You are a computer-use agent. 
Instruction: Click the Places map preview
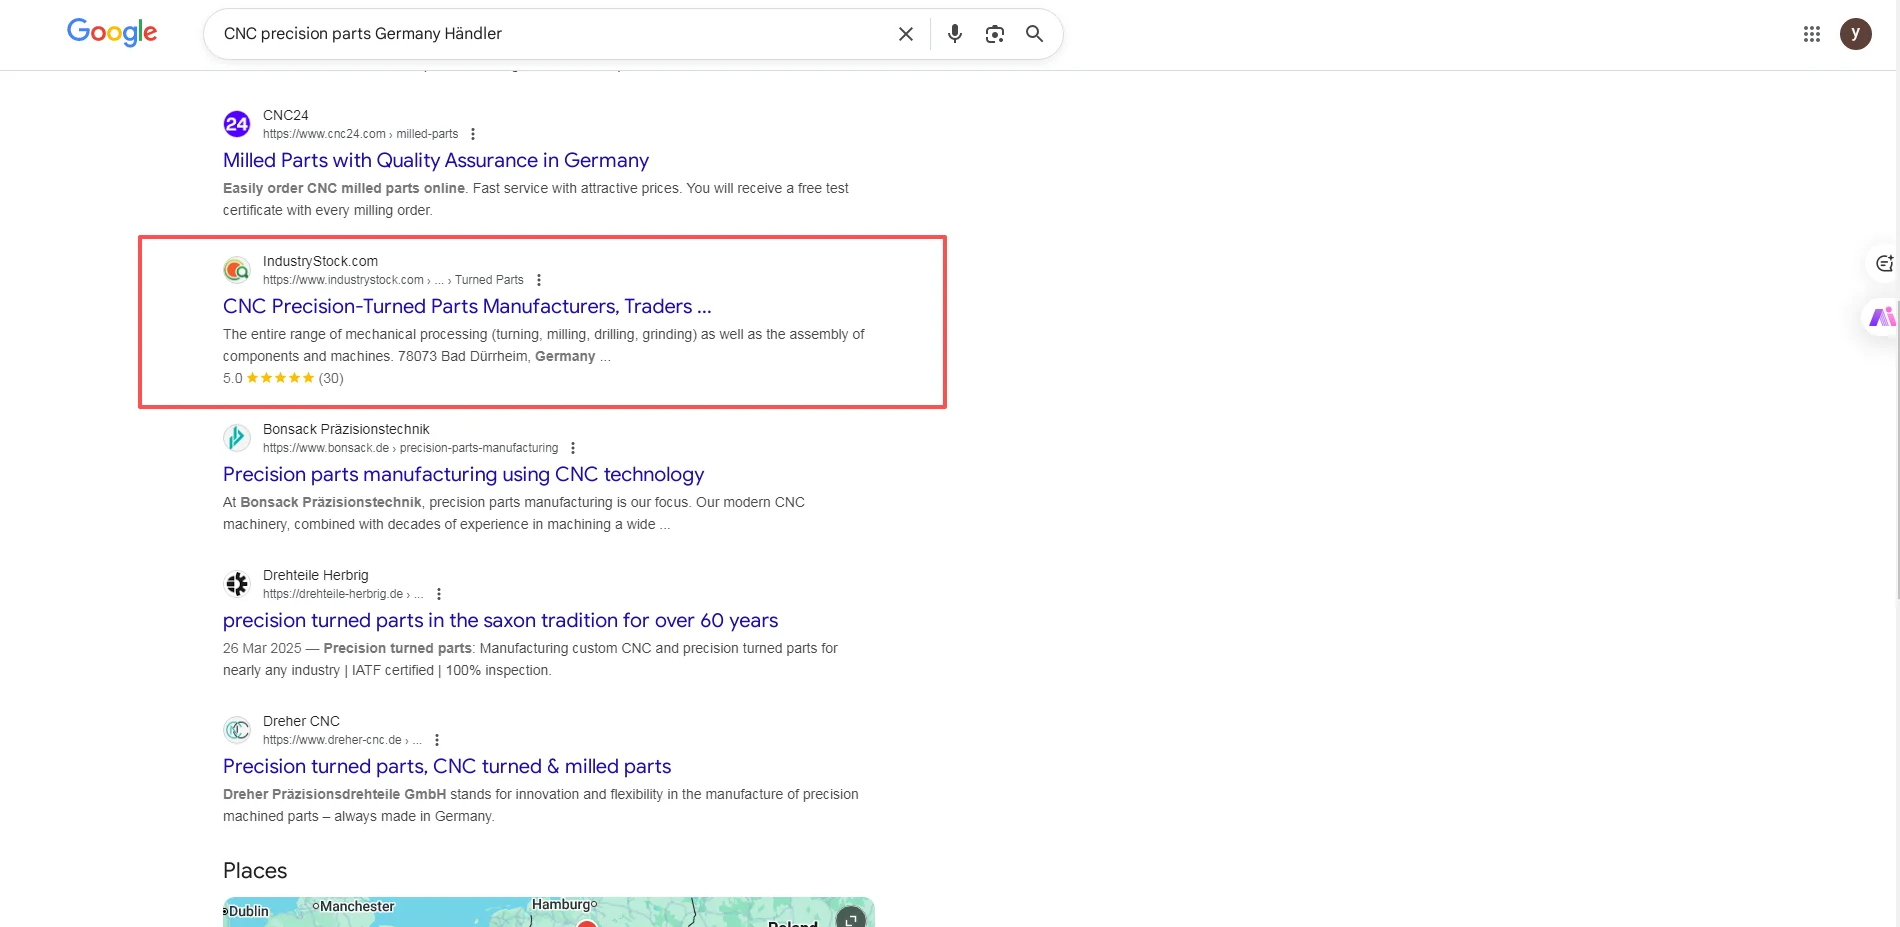click(549, 912)
